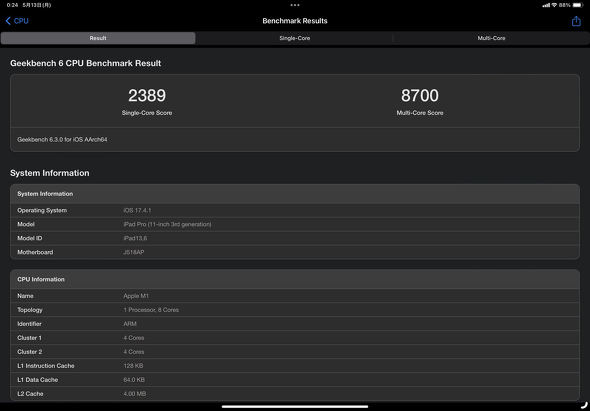Tap the Operating System row label
Image resolution: width=590 pixels, height=411 pixels.
pos(42,210)
